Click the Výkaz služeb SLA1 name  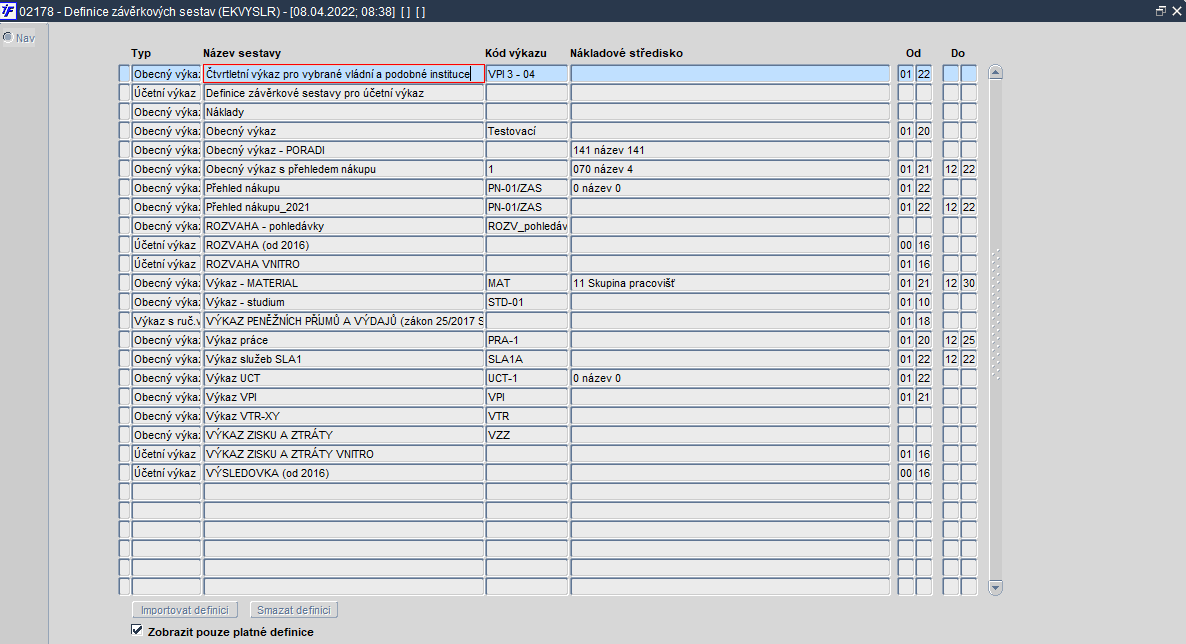[343, 359]
